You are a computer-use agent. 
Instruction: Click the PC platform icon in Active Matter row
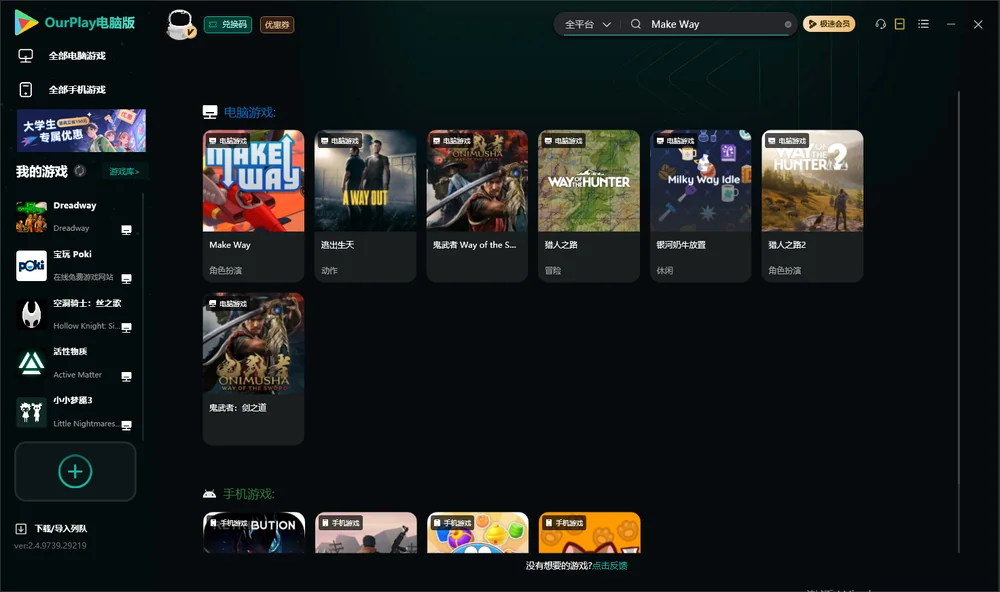126,376
